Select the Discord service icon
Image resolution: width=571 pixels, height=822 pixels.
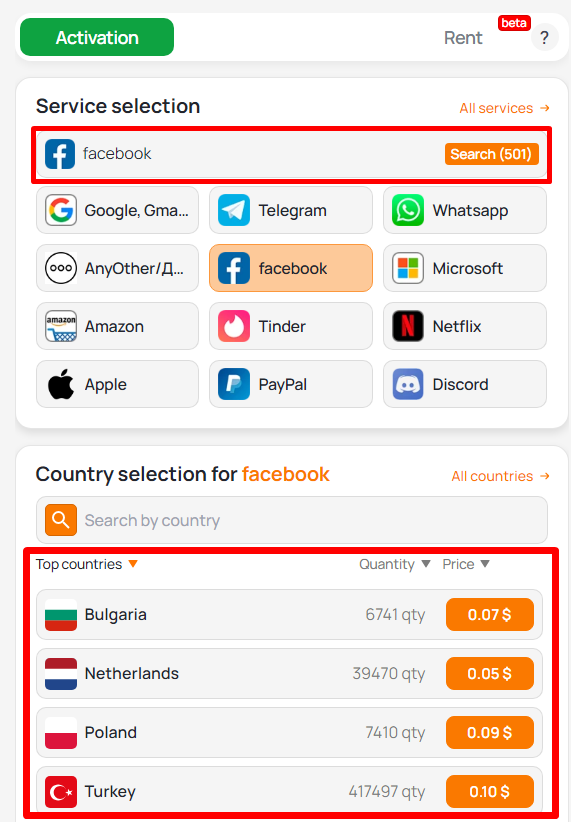pos(408,384)
